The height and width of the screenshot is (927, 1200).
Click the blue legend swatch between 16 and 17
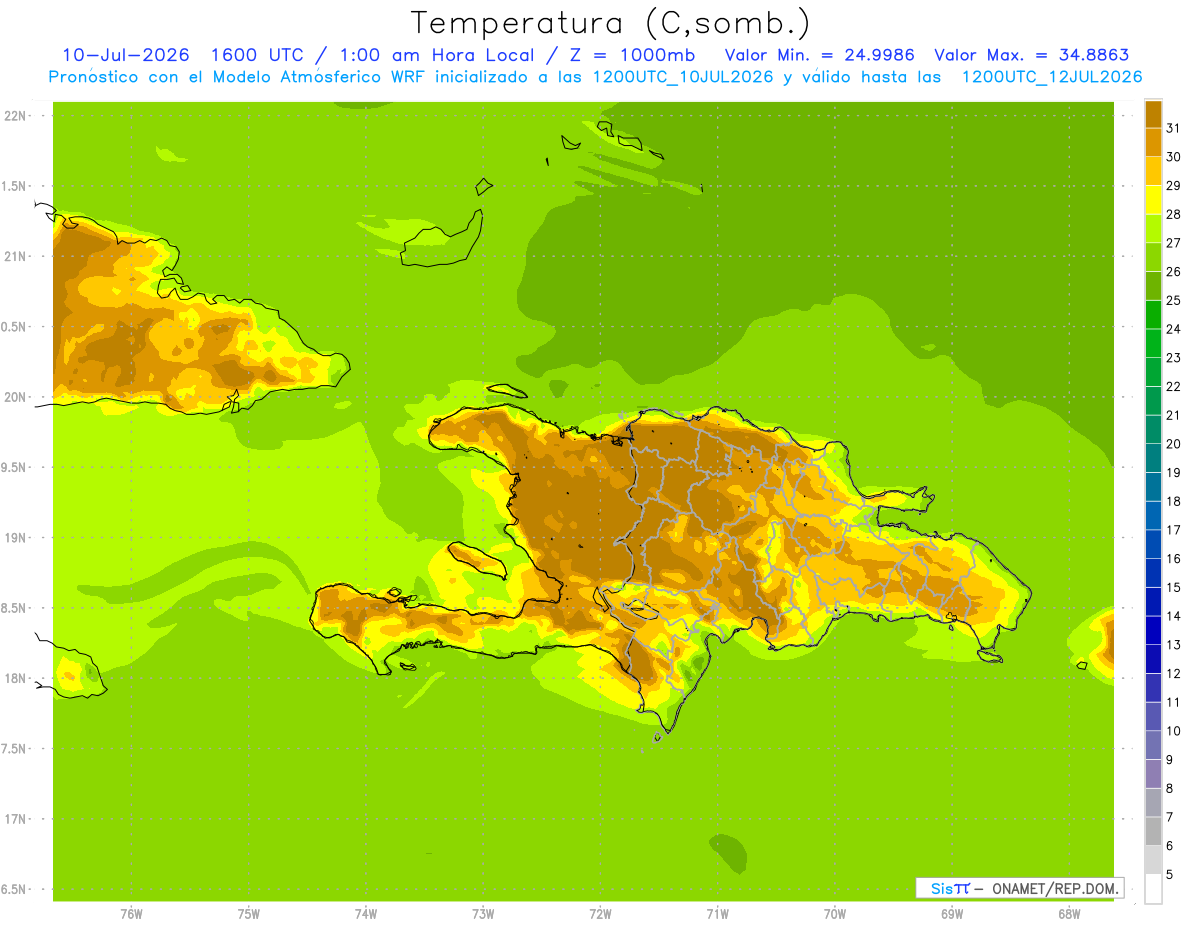(1153, 543)
